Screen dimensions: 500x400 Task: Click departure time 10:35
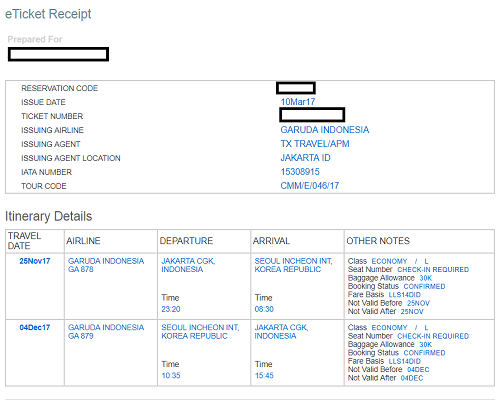click(x=171, y=375)
